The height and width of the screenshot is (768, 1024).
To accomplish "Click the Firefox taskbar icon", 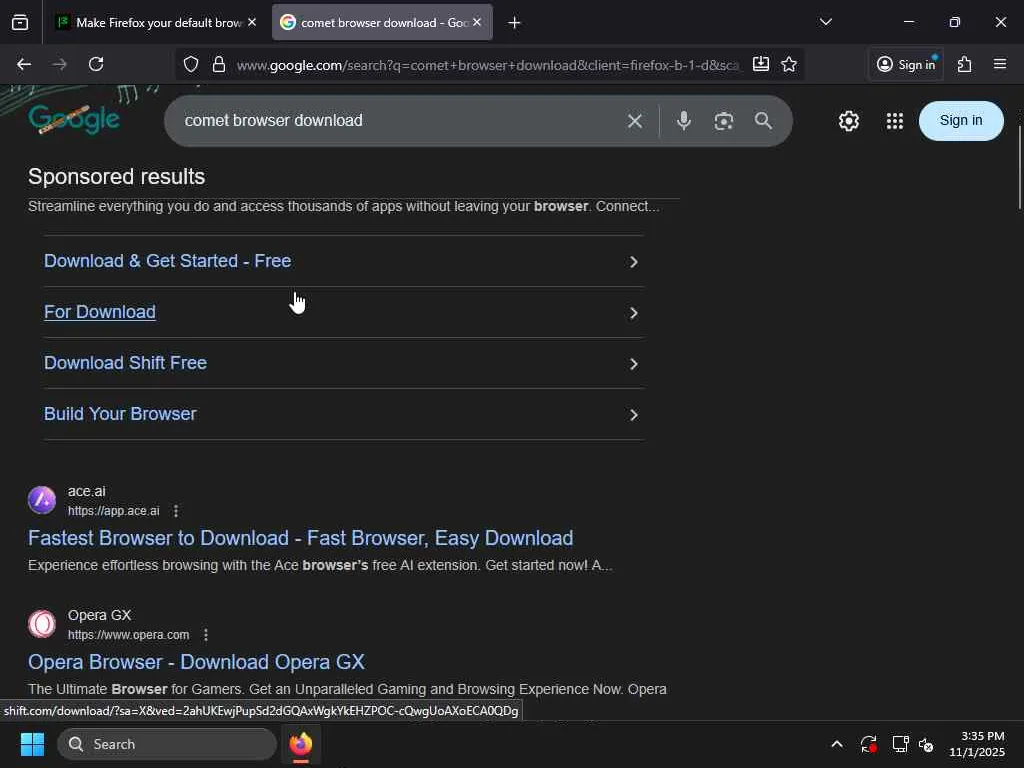I will click(301, 744).
